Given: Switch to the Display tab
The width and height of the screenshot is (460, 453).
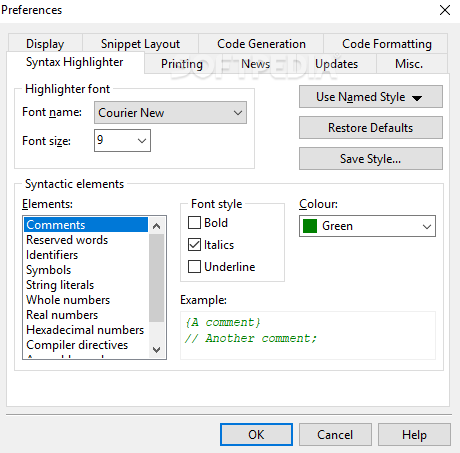Looking at the screenshot, I should click(45, 44).
